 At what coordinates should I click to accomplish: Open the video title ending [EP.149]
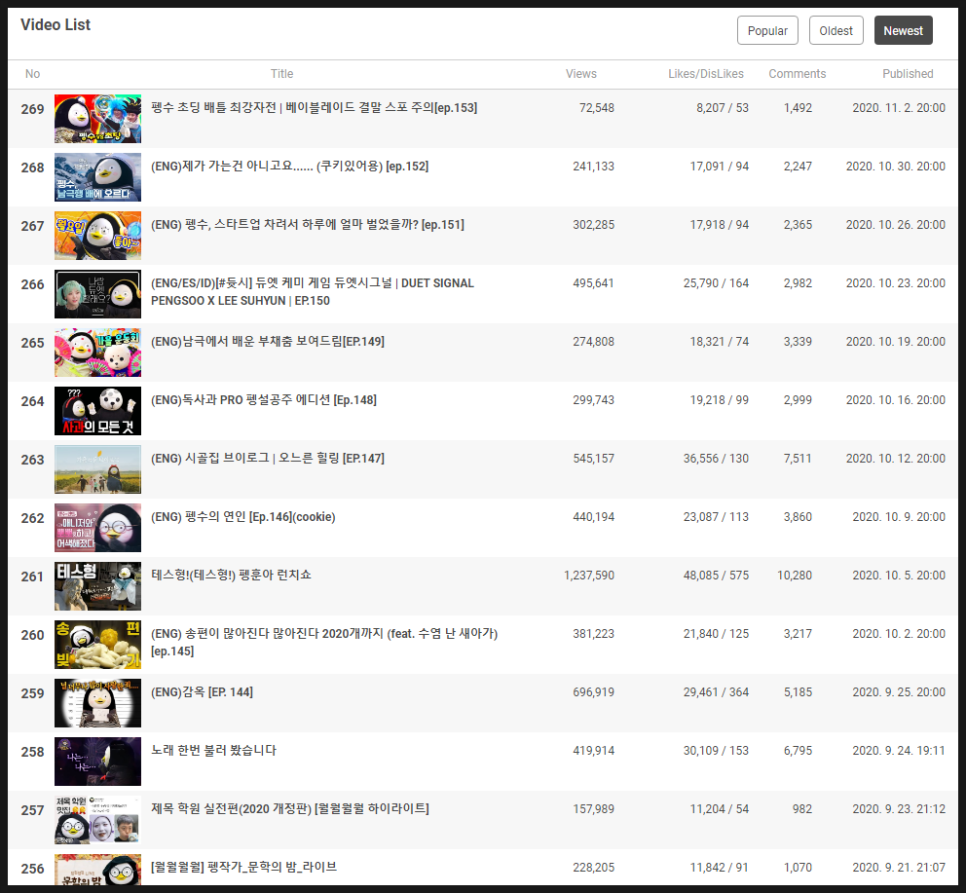[267, 342]
